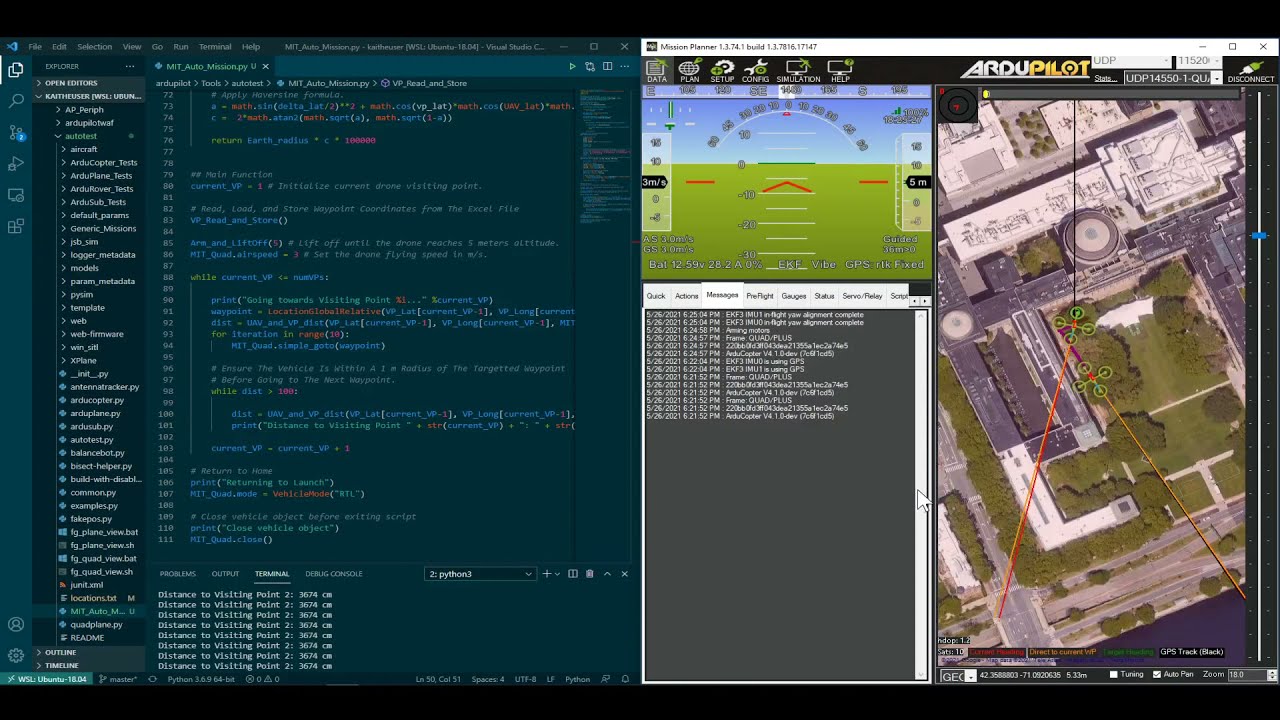Open the terminal selector 2: python3 dropdown
Screen dimensions: 1280x720
coord(481,574)
